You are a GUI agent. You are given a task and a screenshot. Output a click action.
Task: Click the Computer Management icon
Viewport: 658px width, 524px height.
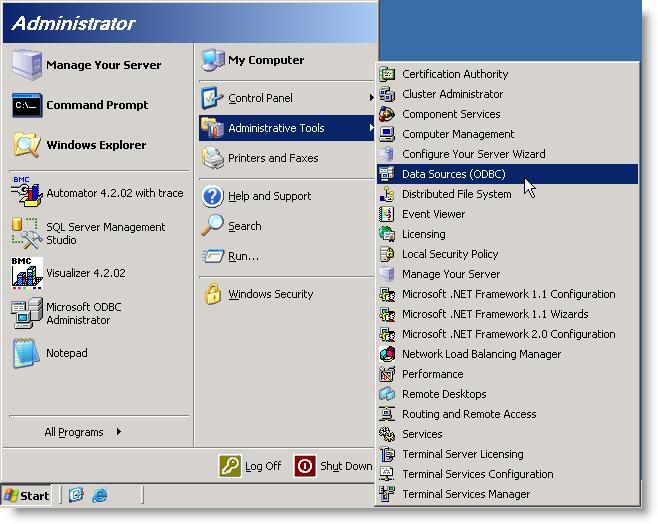point(387,134)
